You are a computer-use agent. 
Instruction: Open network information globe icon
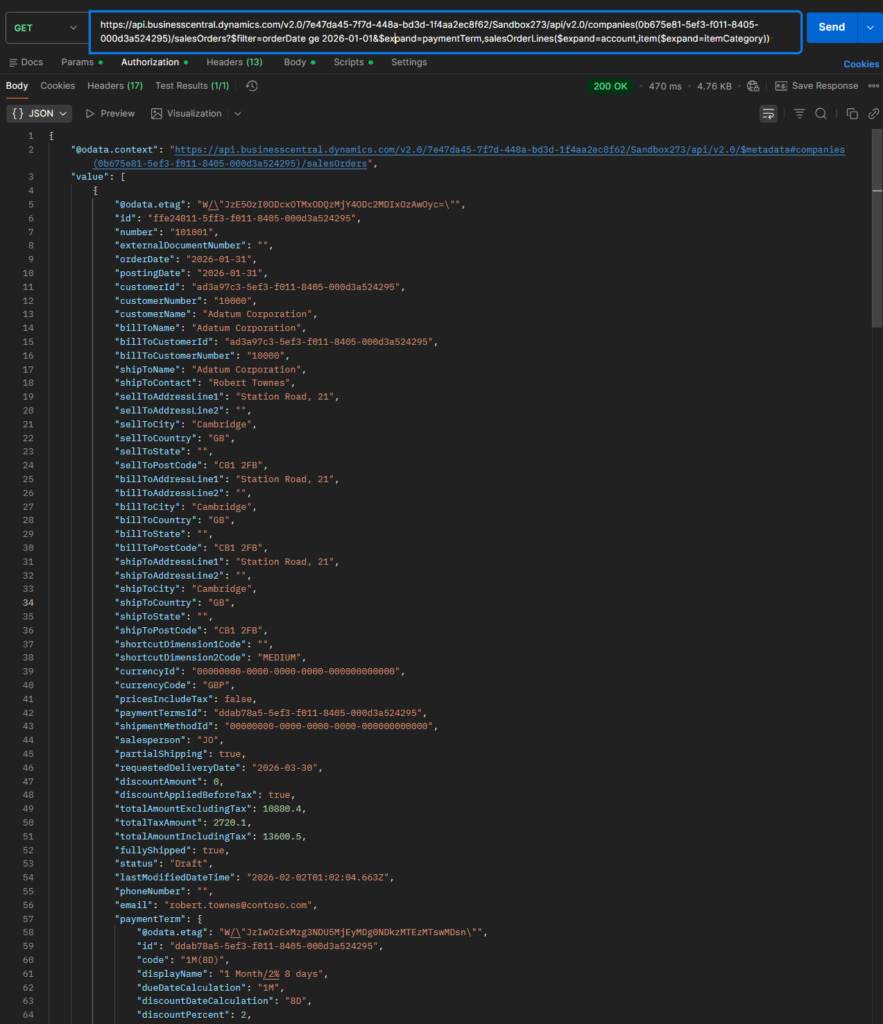(x=752, y=86)
